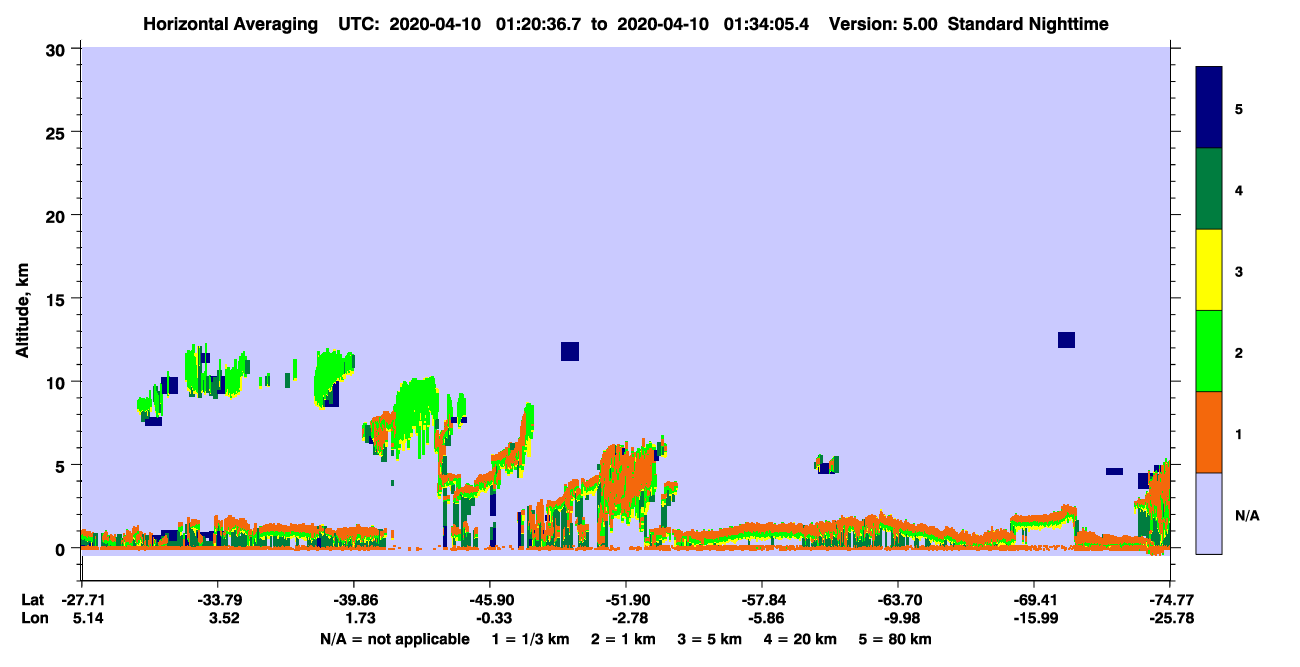Click the orange colorbar segment labeled 1
This screenshot has width=1300, height=667.
[x=1209, y=432]
